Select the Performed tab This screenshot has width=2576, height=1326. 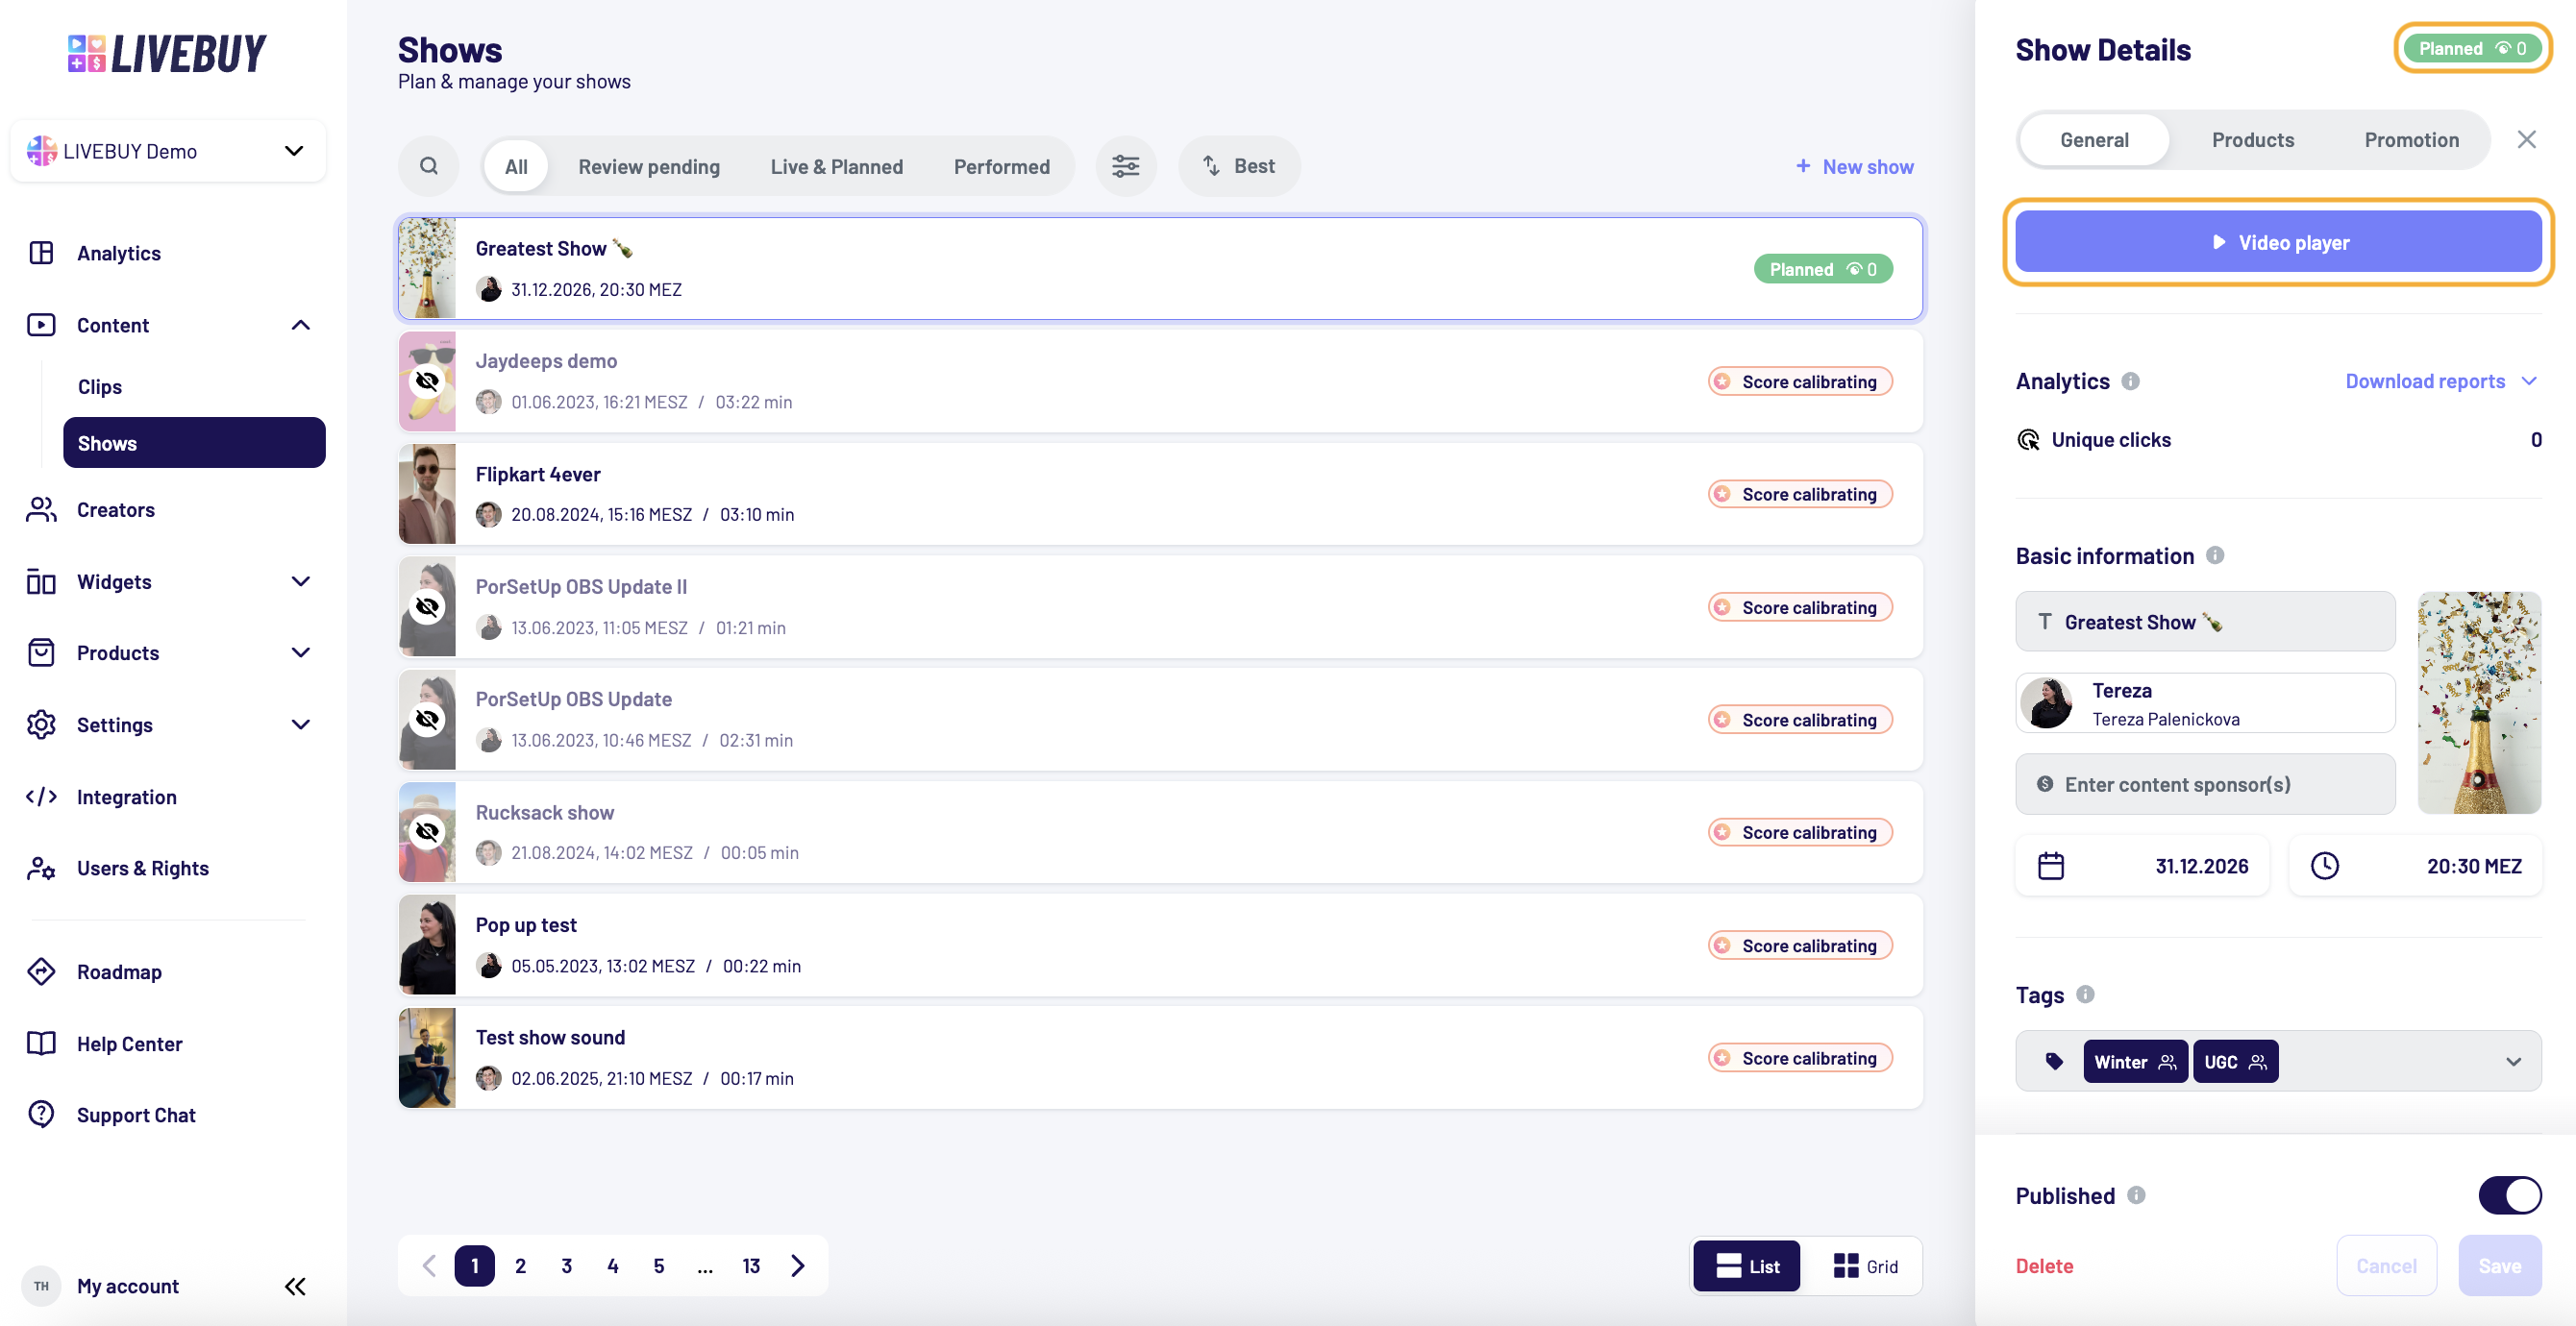[x=1001, y=166]
